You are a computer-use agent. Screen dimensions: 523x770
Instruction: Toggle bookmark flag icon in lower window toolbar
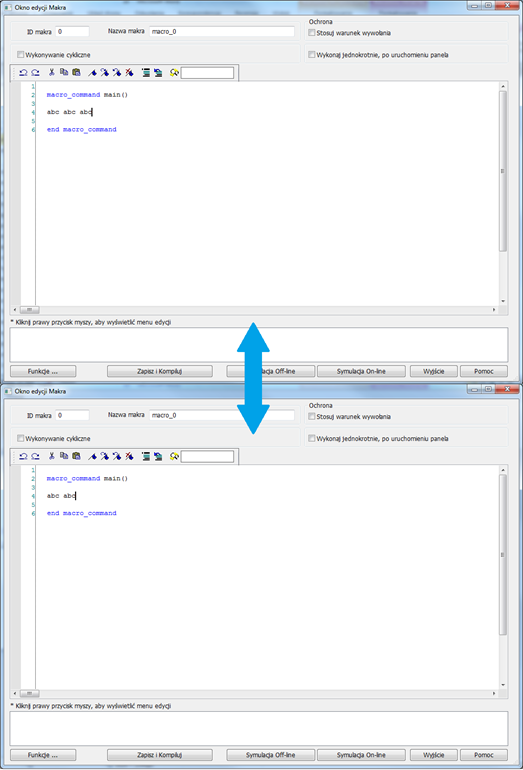tap(92, 456)
